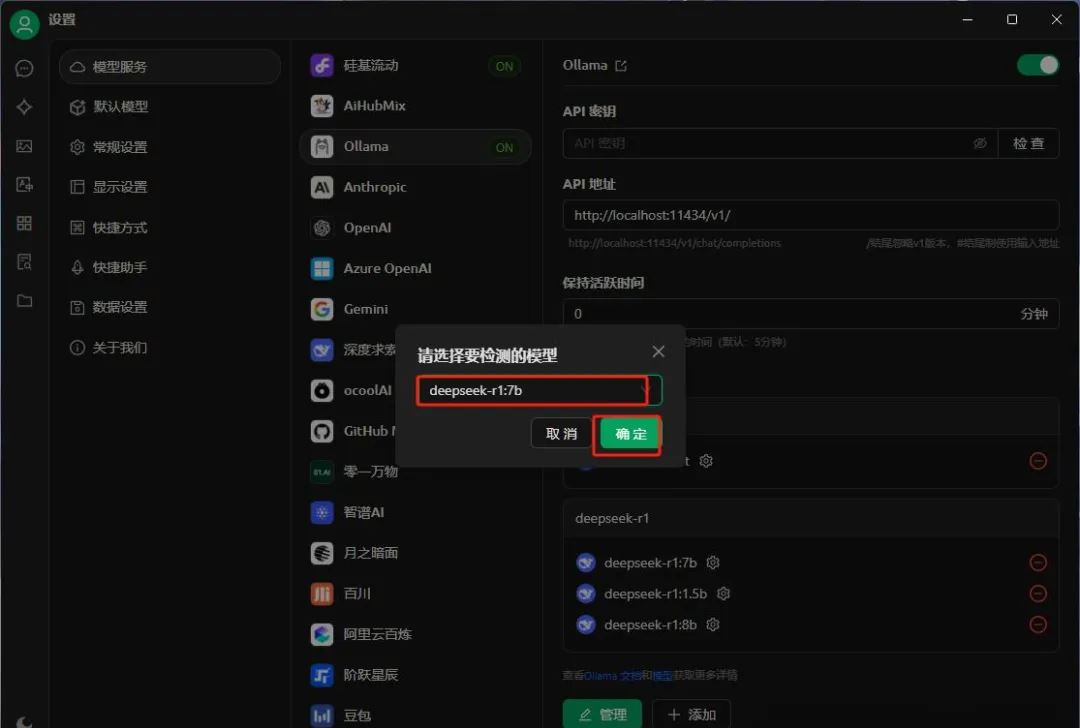This screenshot has width=1080, height=728.
Task: Select the 深度求索 provider
Action: (x=351, y=350)
